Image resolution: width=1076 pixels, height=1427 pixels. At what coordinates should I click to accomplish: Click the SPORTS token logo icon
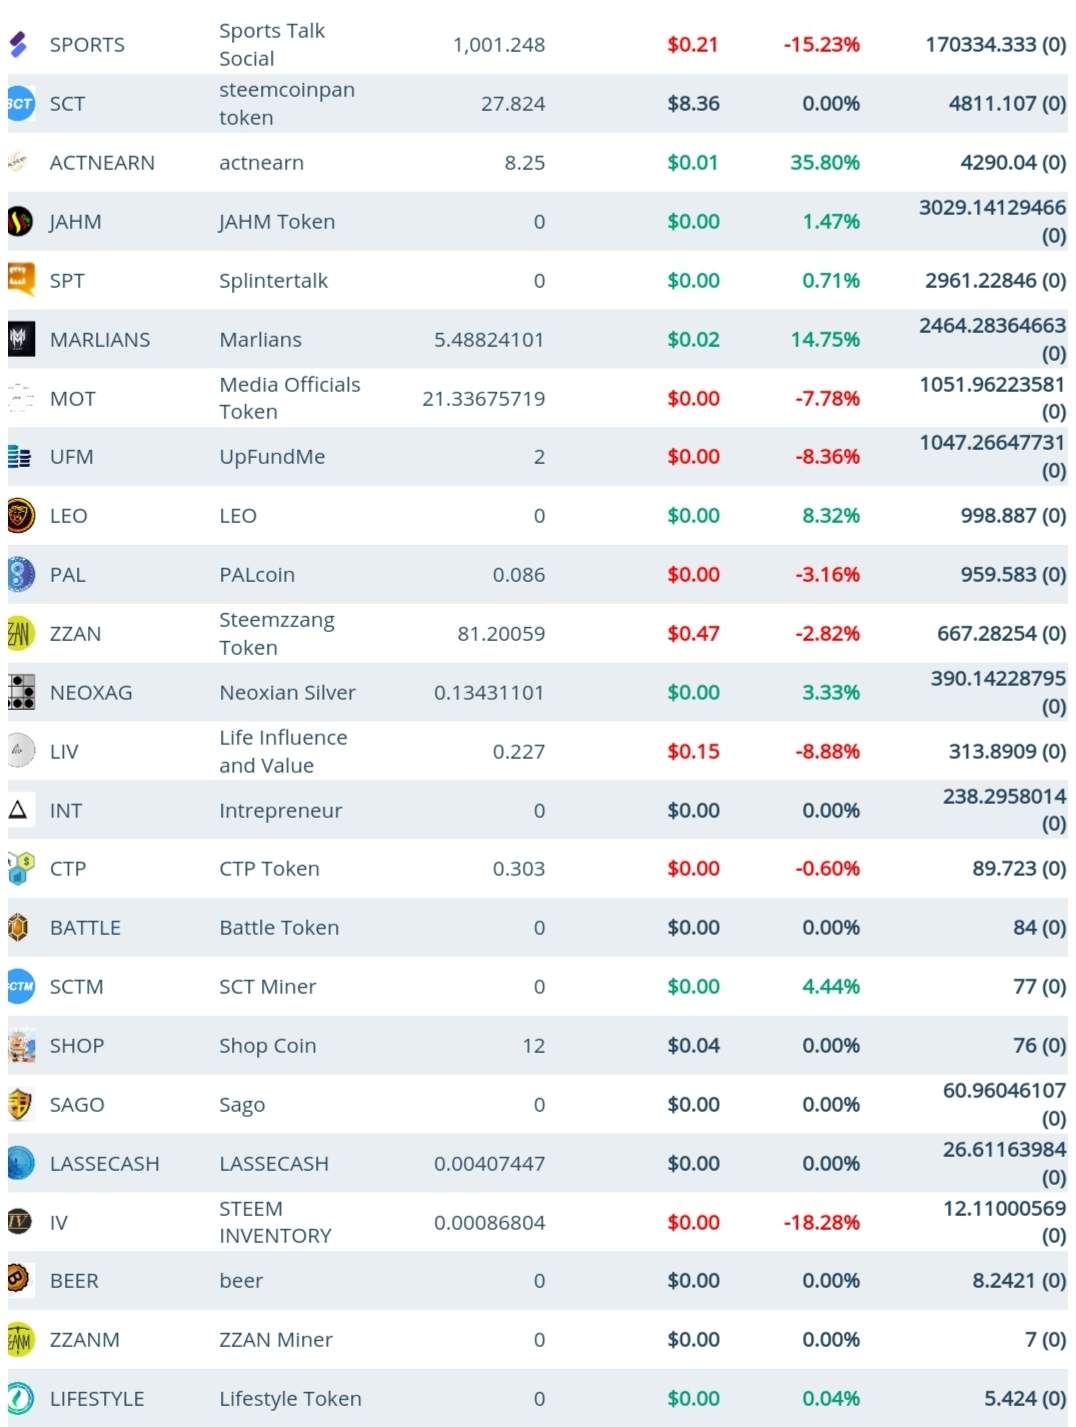(18, 44)
